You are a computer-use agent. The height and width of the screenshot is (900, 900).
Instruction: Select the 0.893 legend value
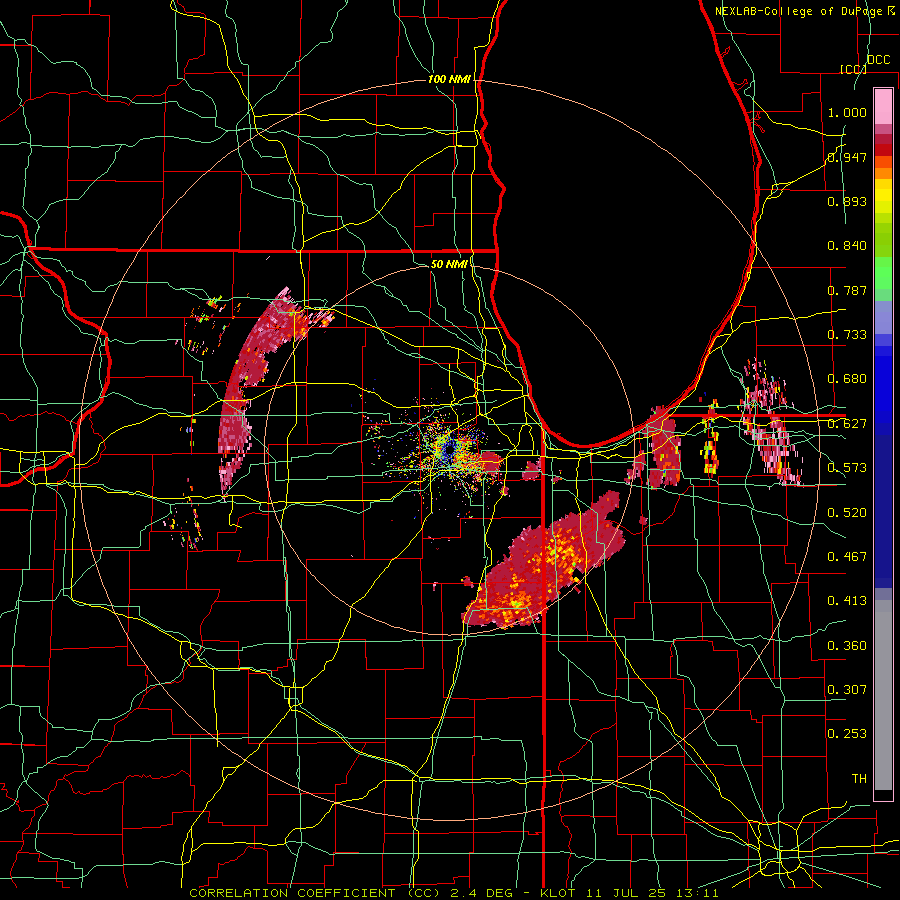coord(847,201)
